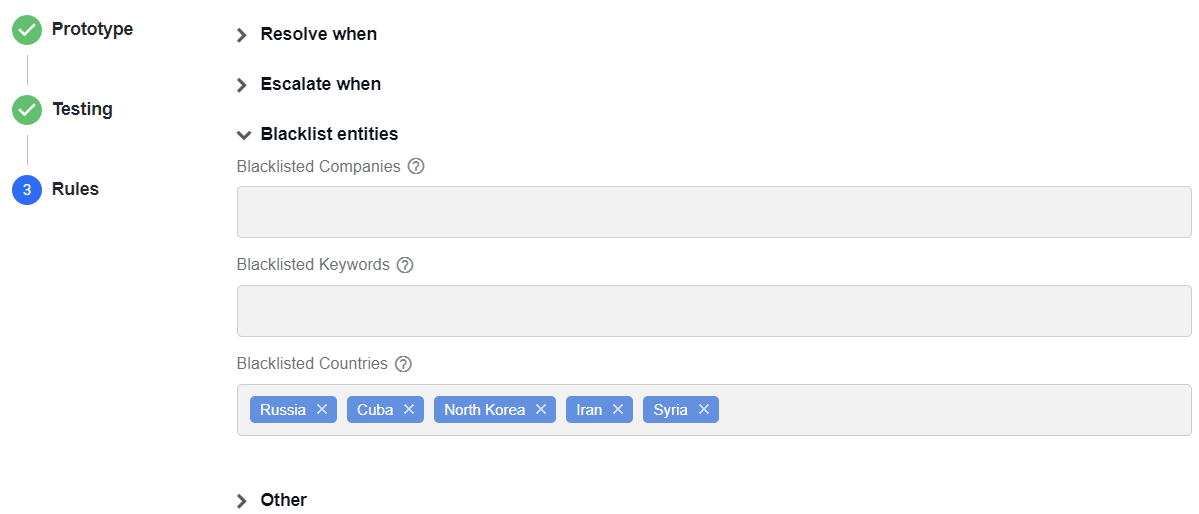The image size is (1199, 514).
Task: Go to the Testing step label
Action: [83, 109]
